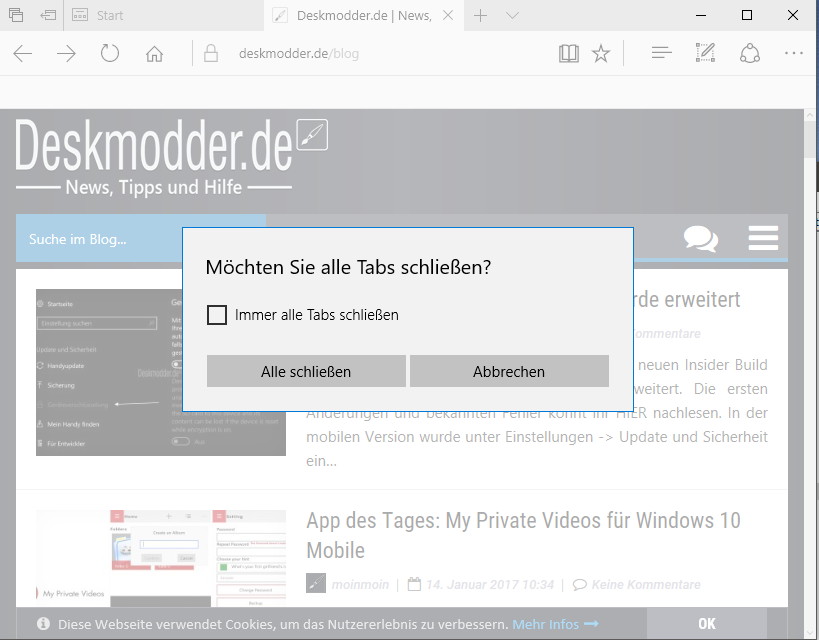The height and width of the screenshot is (640, 819).
Task: Click author name 'moinmoin'
Action: pos(360,584)
